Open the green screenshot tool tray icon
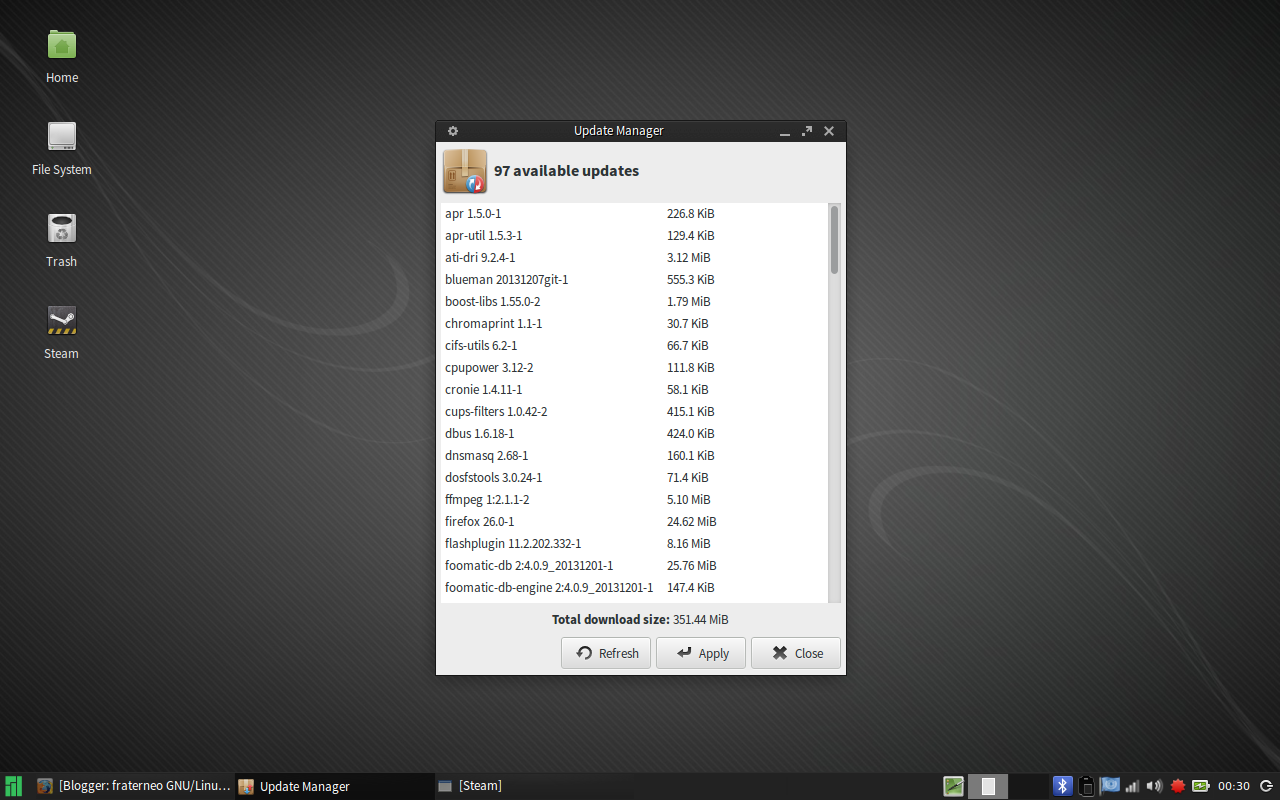 (953, 786)
